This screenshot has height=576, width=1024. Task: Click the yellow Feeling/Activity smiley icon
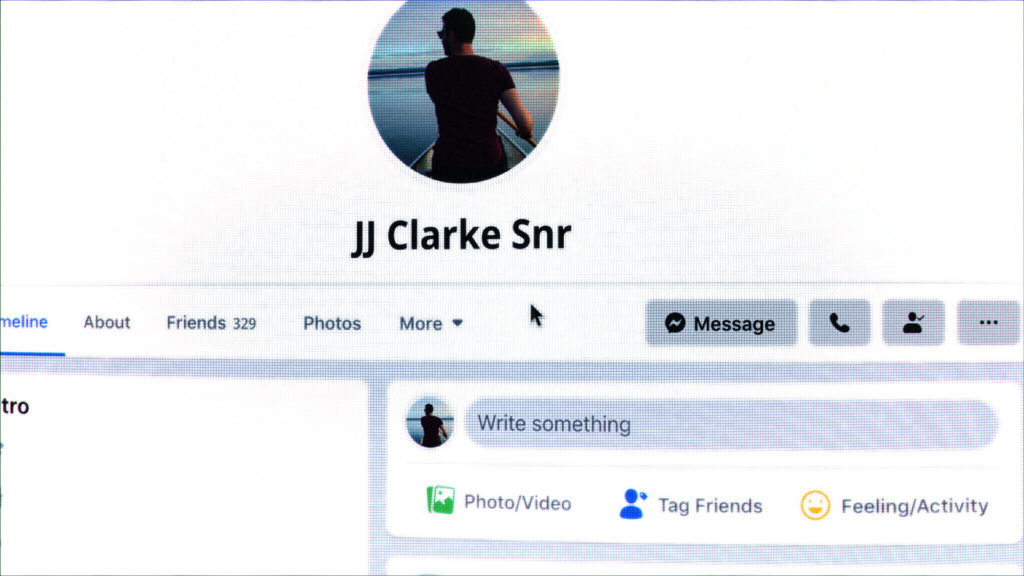point(815,505)
